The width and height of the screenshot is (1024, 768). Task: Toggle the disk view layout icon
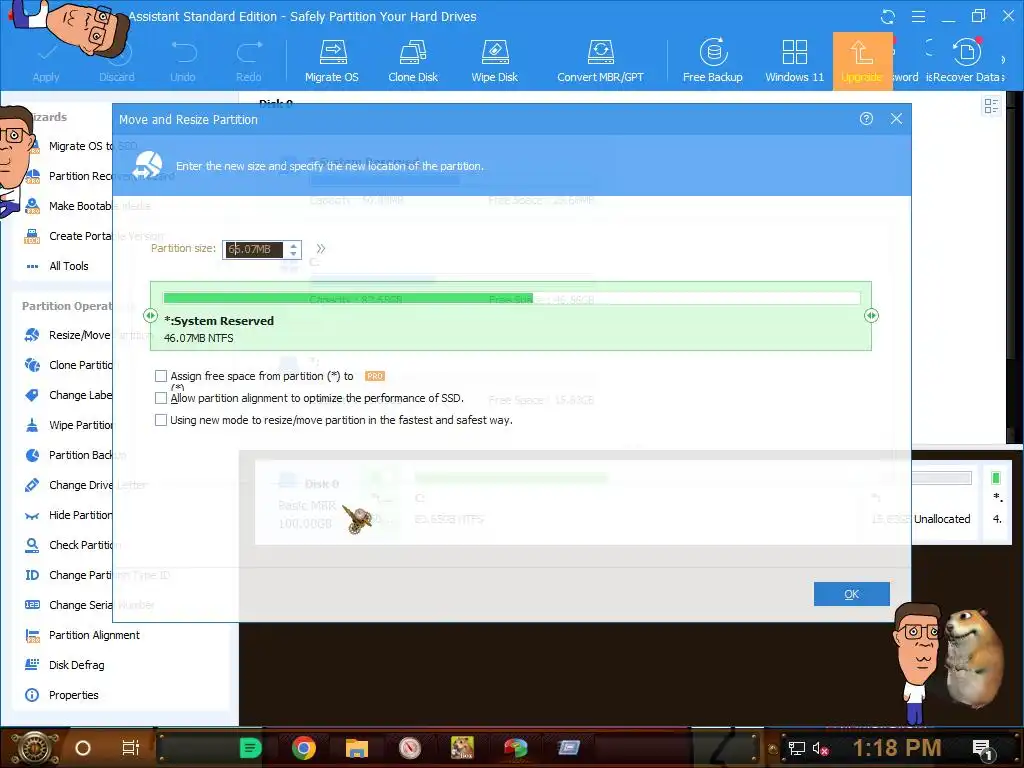(x=991, y=106)
